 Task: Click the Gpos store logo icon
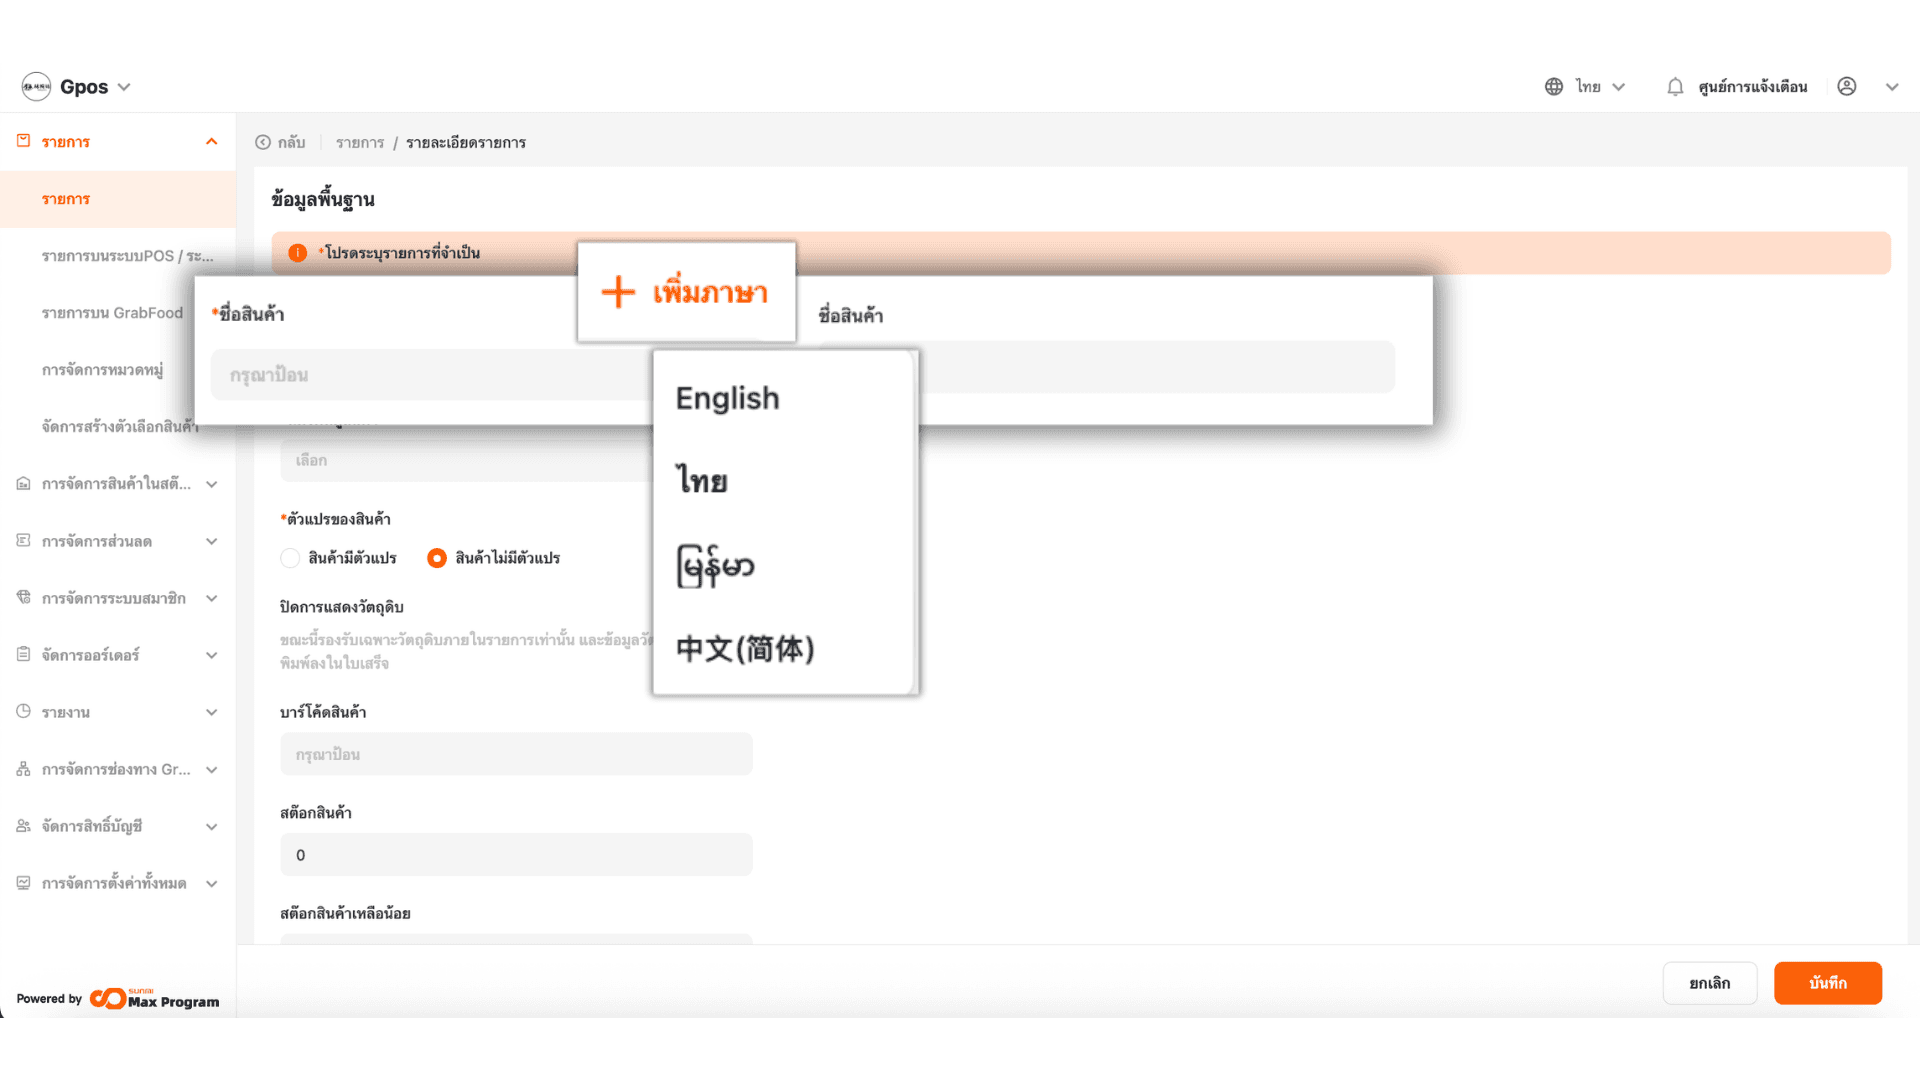click(x=36, y=87)
